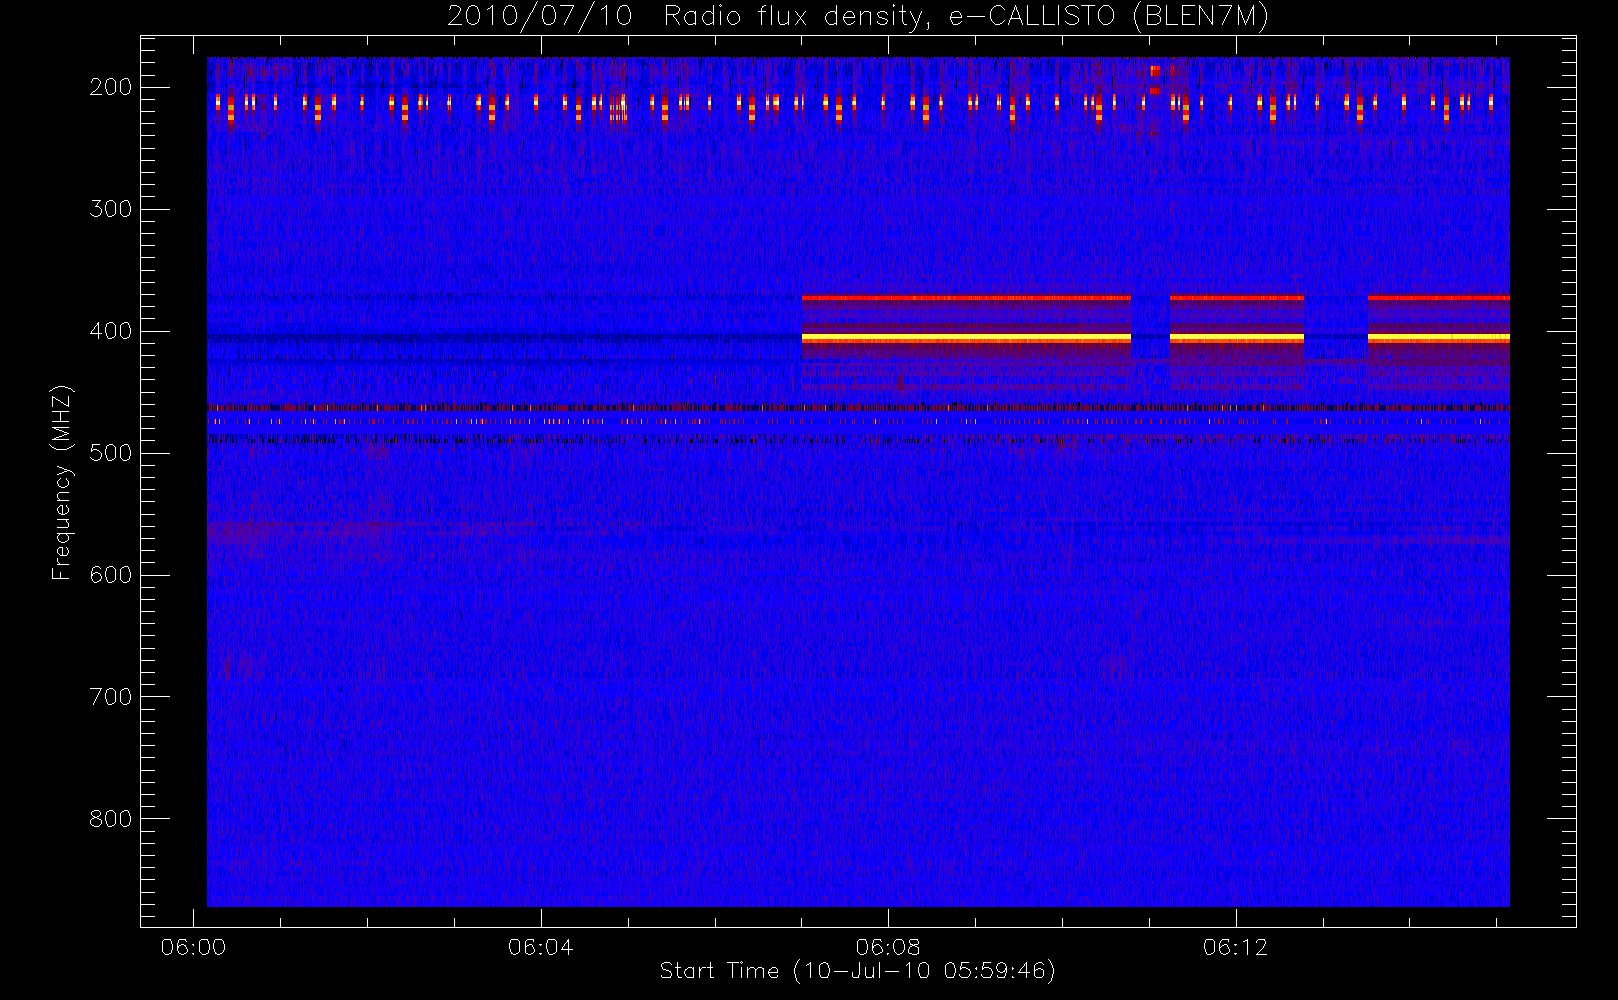Click the 06:08 time tick label
This screenshot has height=1000, width=1618.
pos(888,947)
